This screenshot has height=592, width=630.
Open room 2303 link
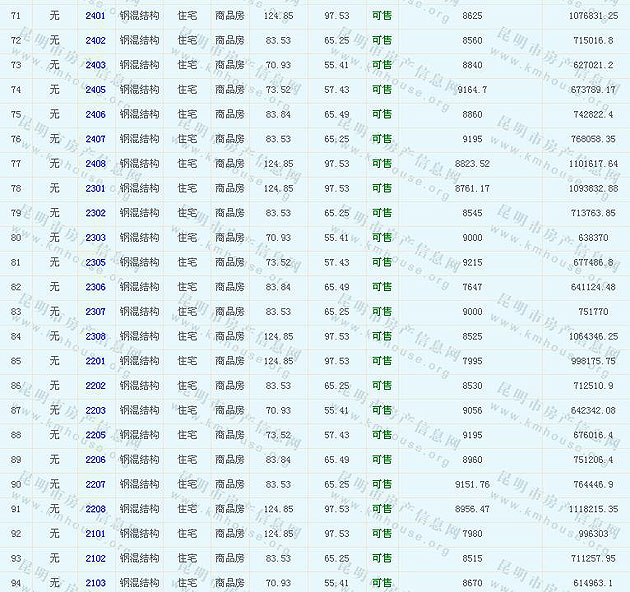(96, 238)
